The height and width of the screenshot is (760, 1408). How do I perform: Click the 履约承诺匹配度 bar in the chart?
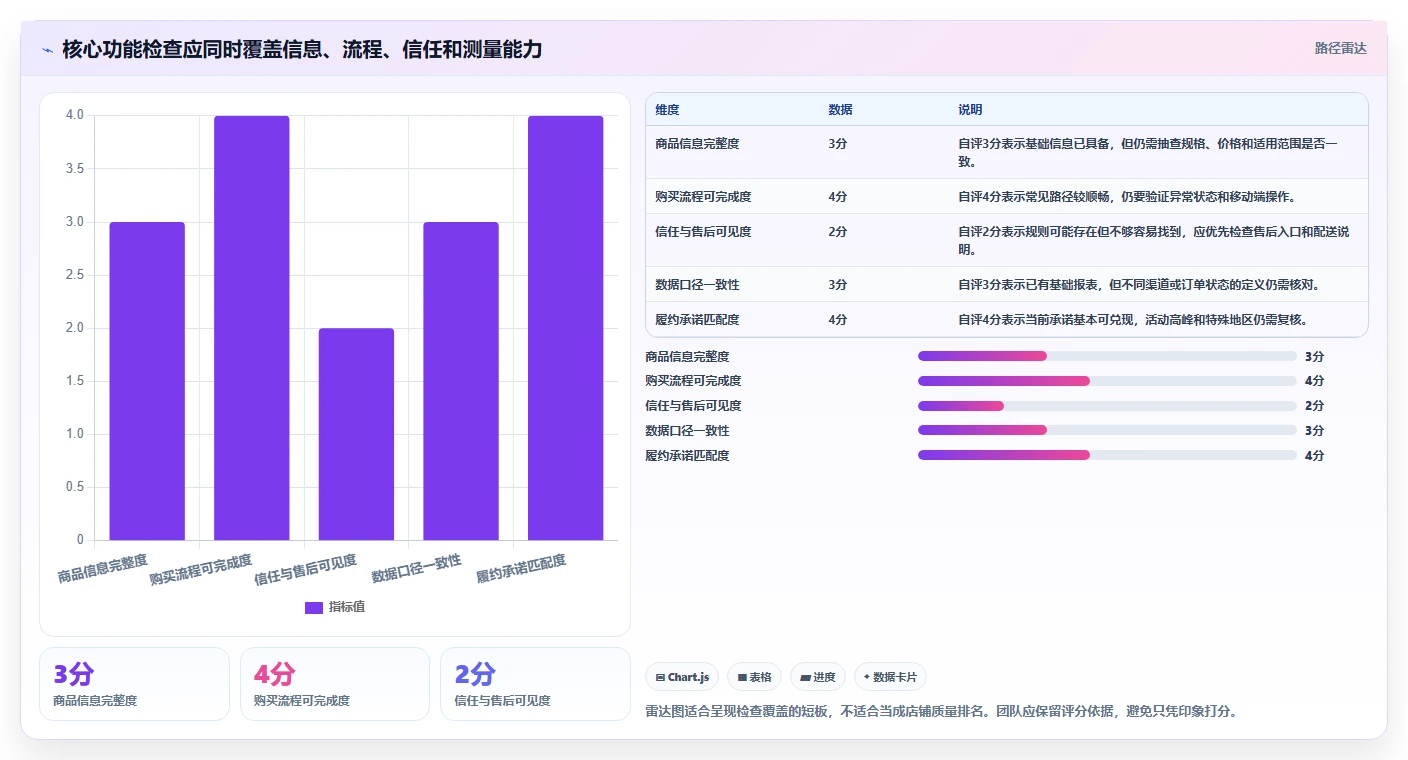566,328
